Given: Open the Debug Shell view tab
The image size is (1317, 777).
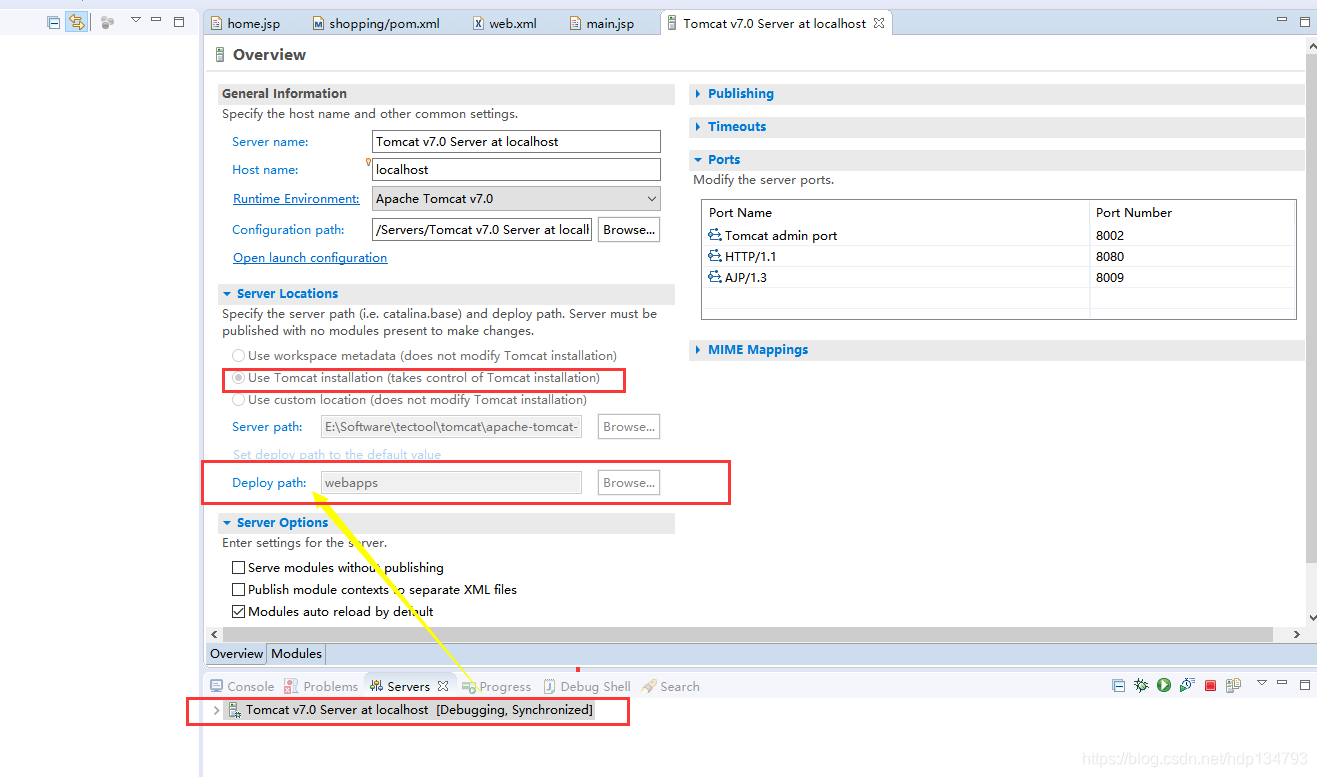Looking at the screenshot, I should tap(587, 687).
